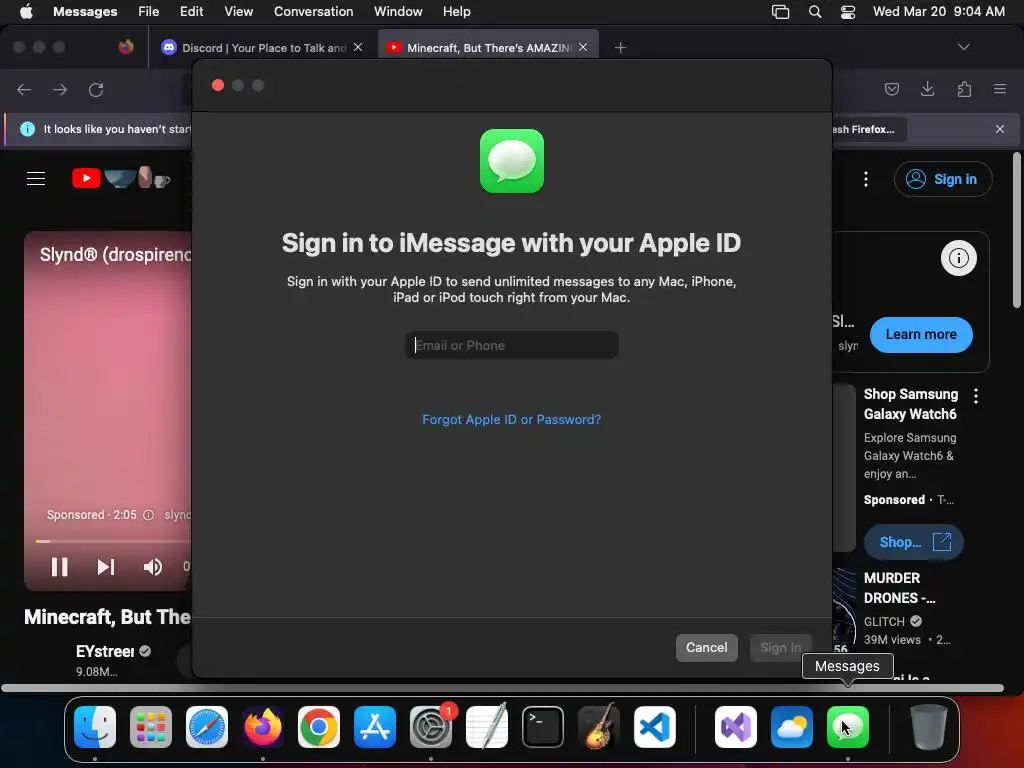Launch Visual Studio Code from the Dock
1024x768 pixels.
click(x=655, y=727)
